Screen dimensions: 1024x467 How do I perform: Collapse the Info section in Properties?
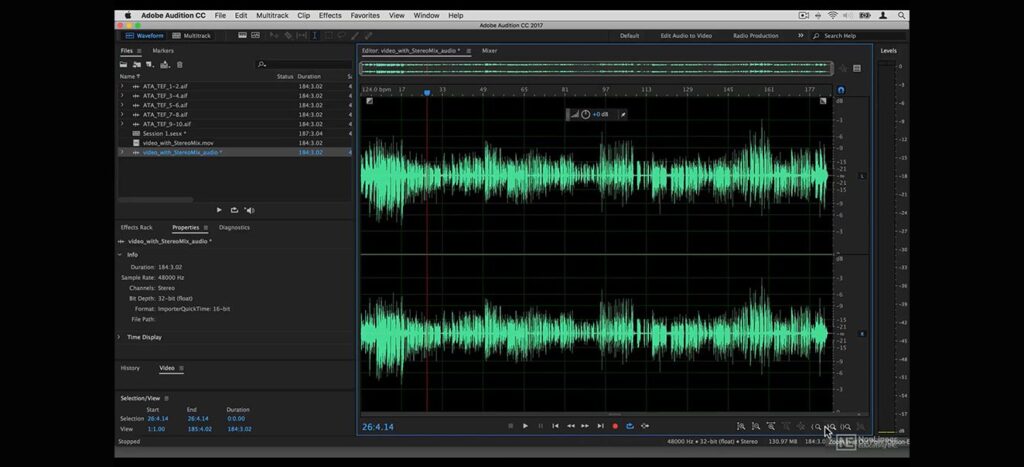(120, 255)
